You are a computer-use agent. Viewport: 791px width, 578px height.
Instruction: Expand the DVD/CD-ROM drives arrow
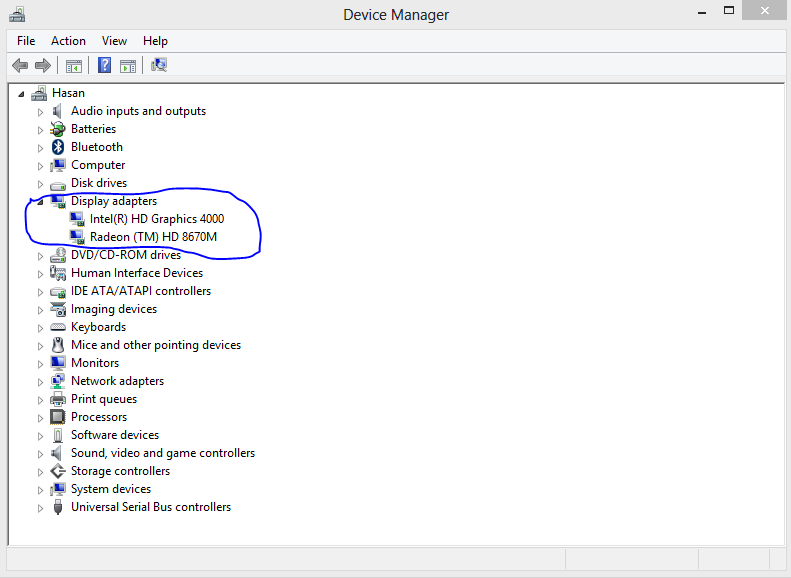[x=40, y=256]
